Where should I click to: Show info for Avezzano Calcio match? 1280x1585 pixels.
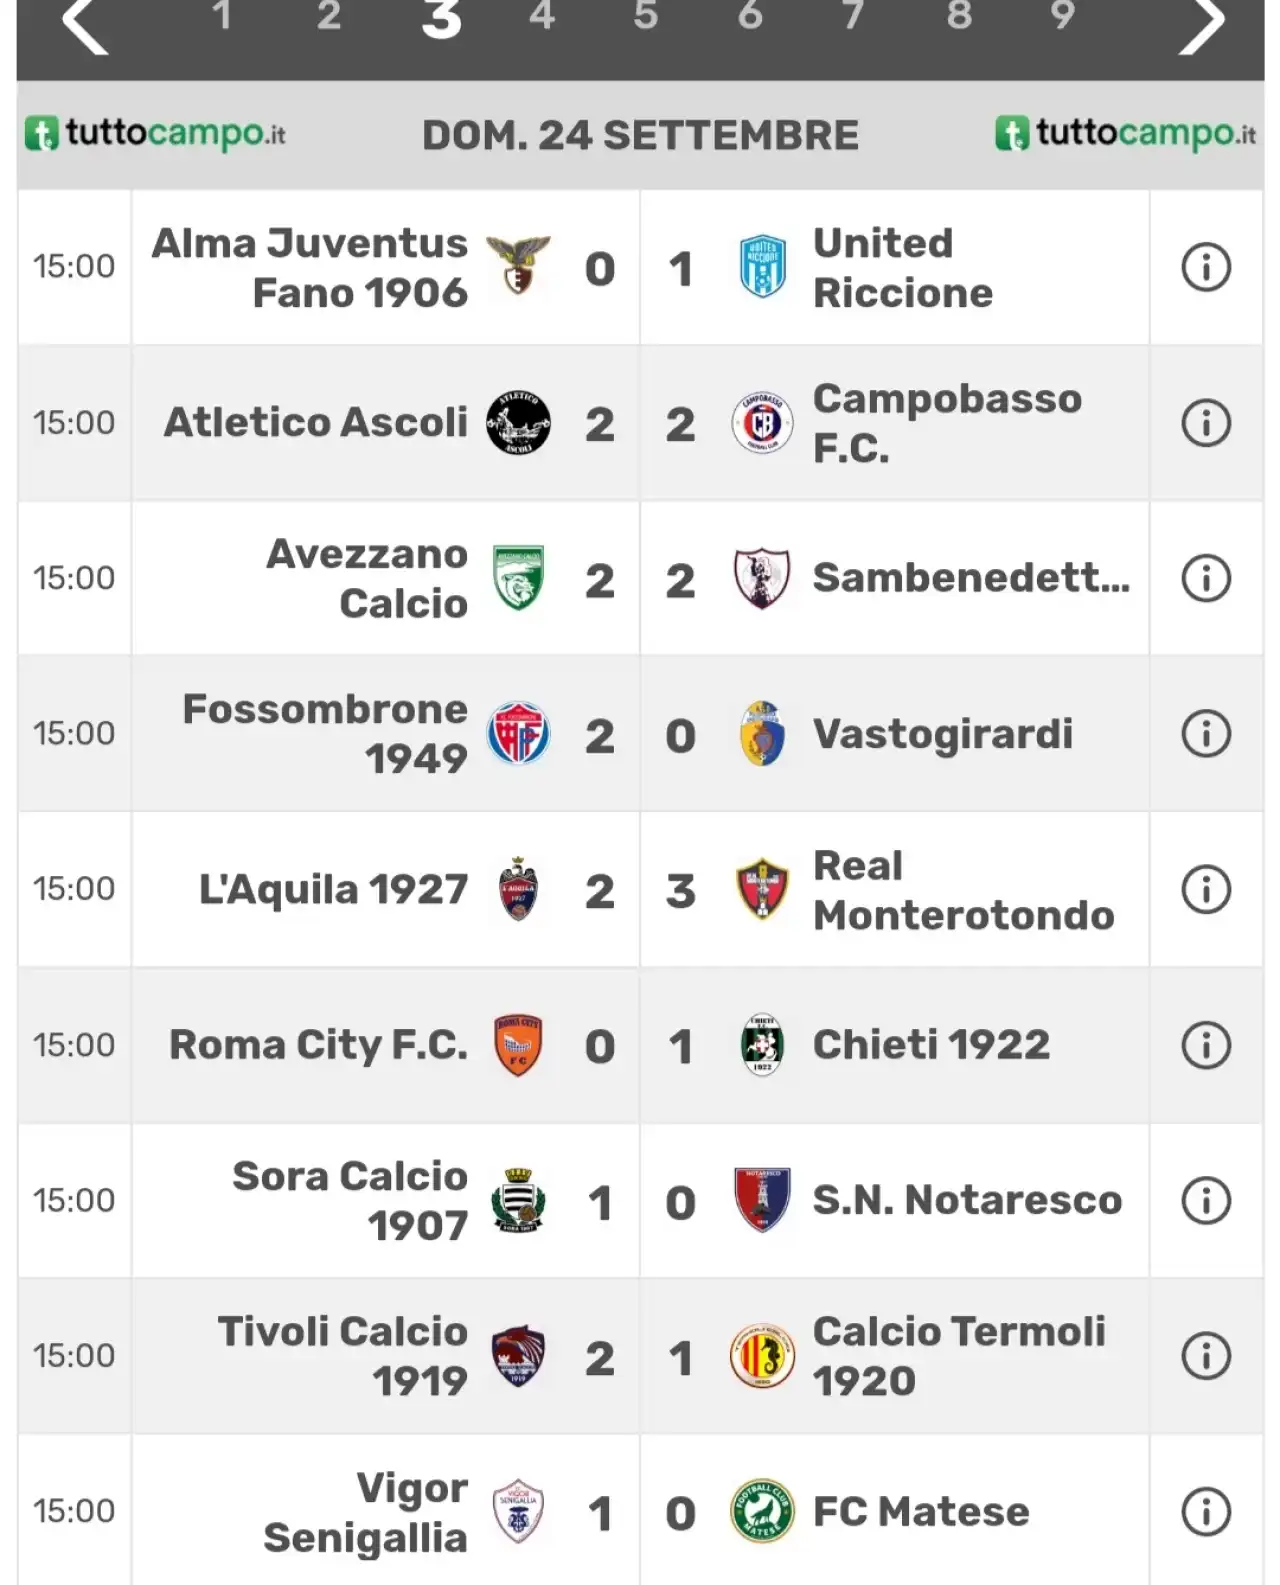(1206, 578)
